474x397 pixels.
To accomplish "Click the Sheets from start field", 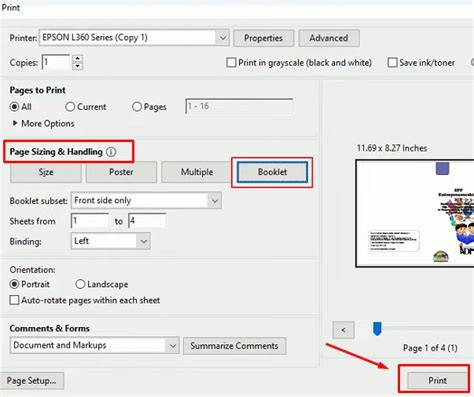I will tap(90, 221).
